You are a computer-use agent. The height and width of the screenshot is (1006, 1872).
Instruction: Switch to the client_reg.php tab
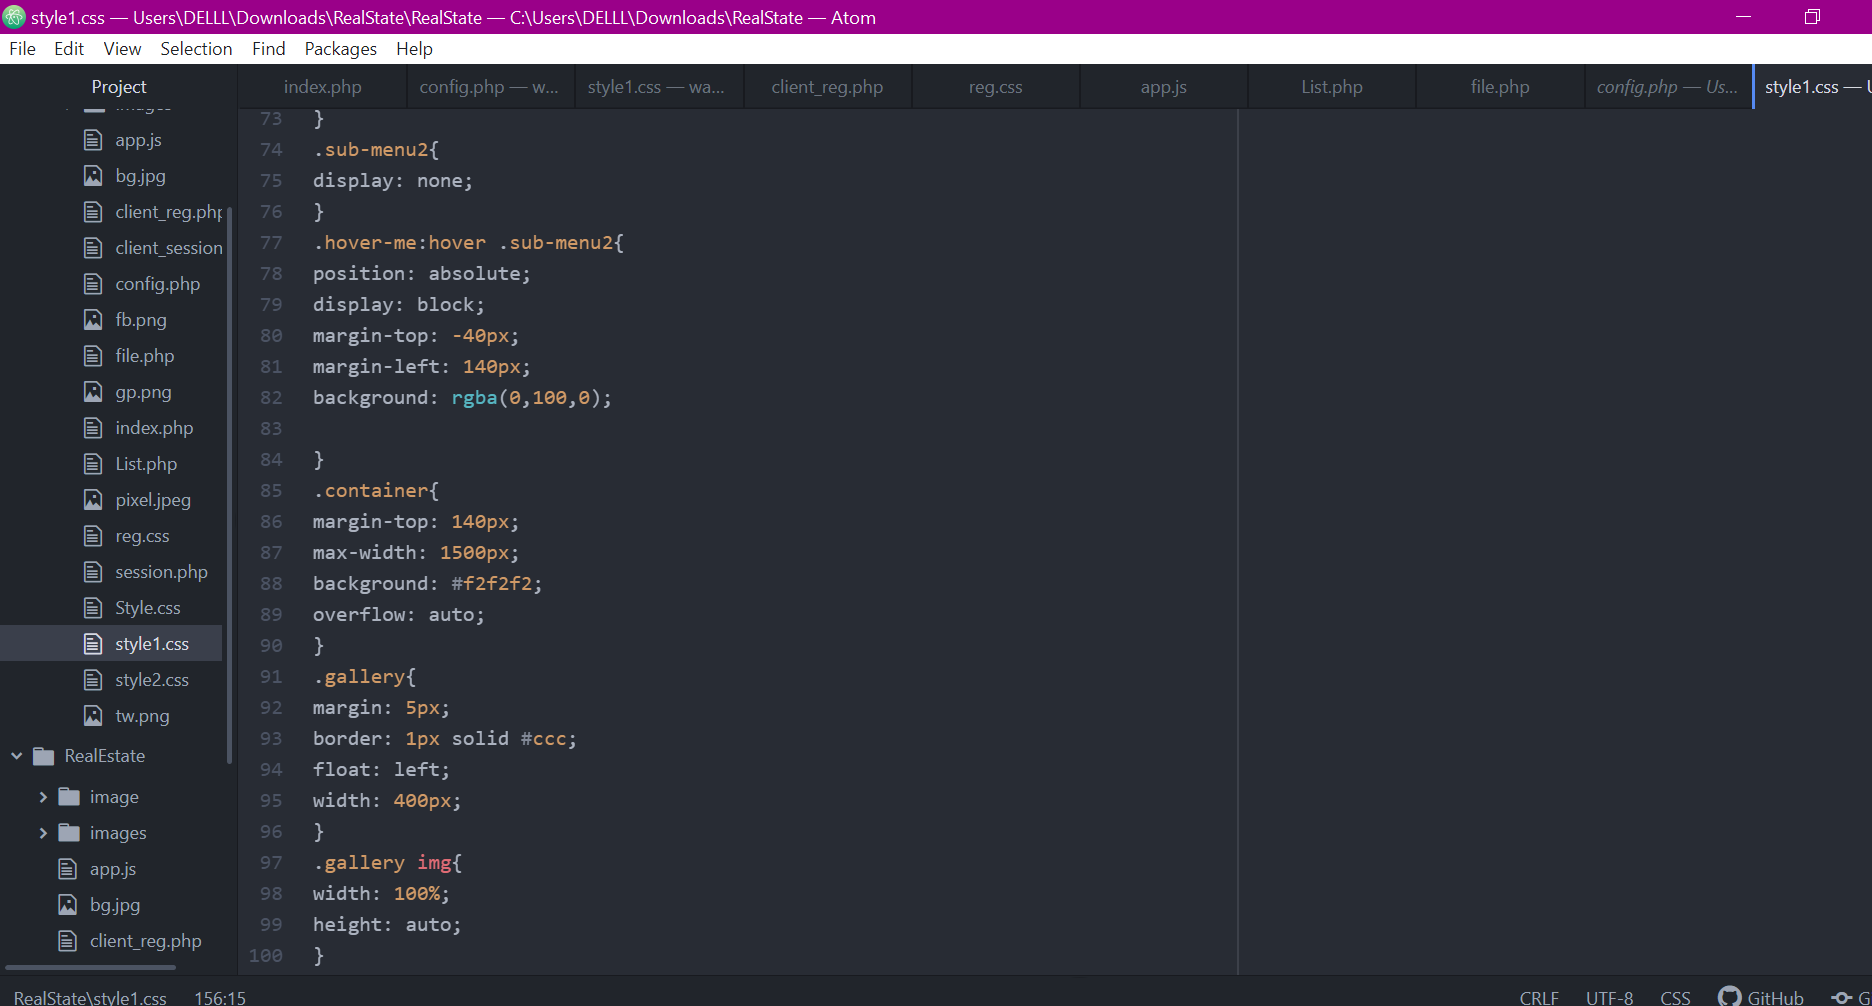click(827, 87)
